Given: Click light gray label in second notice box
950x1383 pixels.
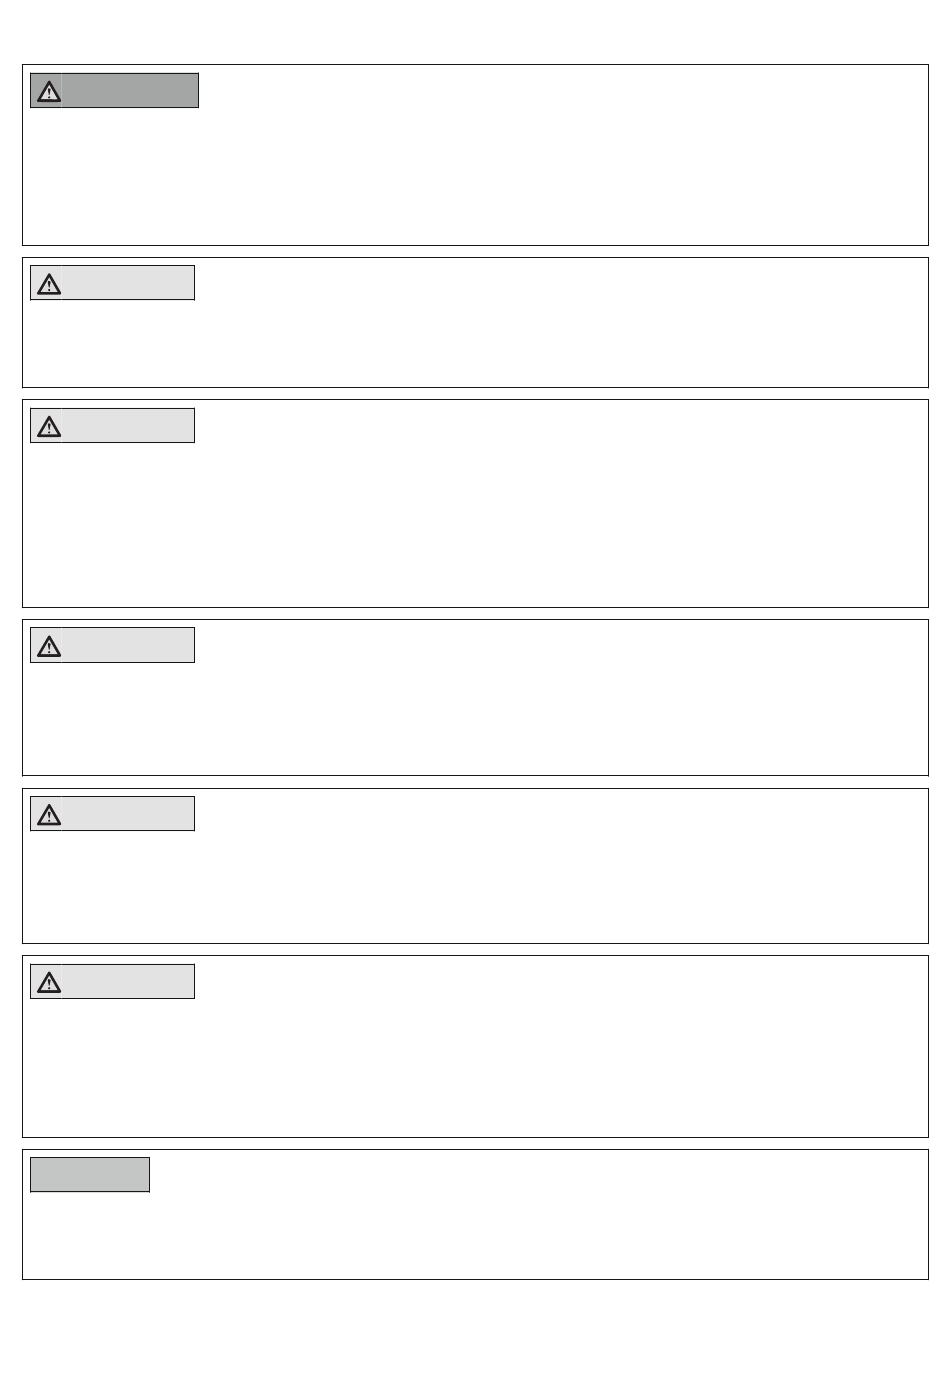Looking at the screenshot, I should (x=112, y=282).
